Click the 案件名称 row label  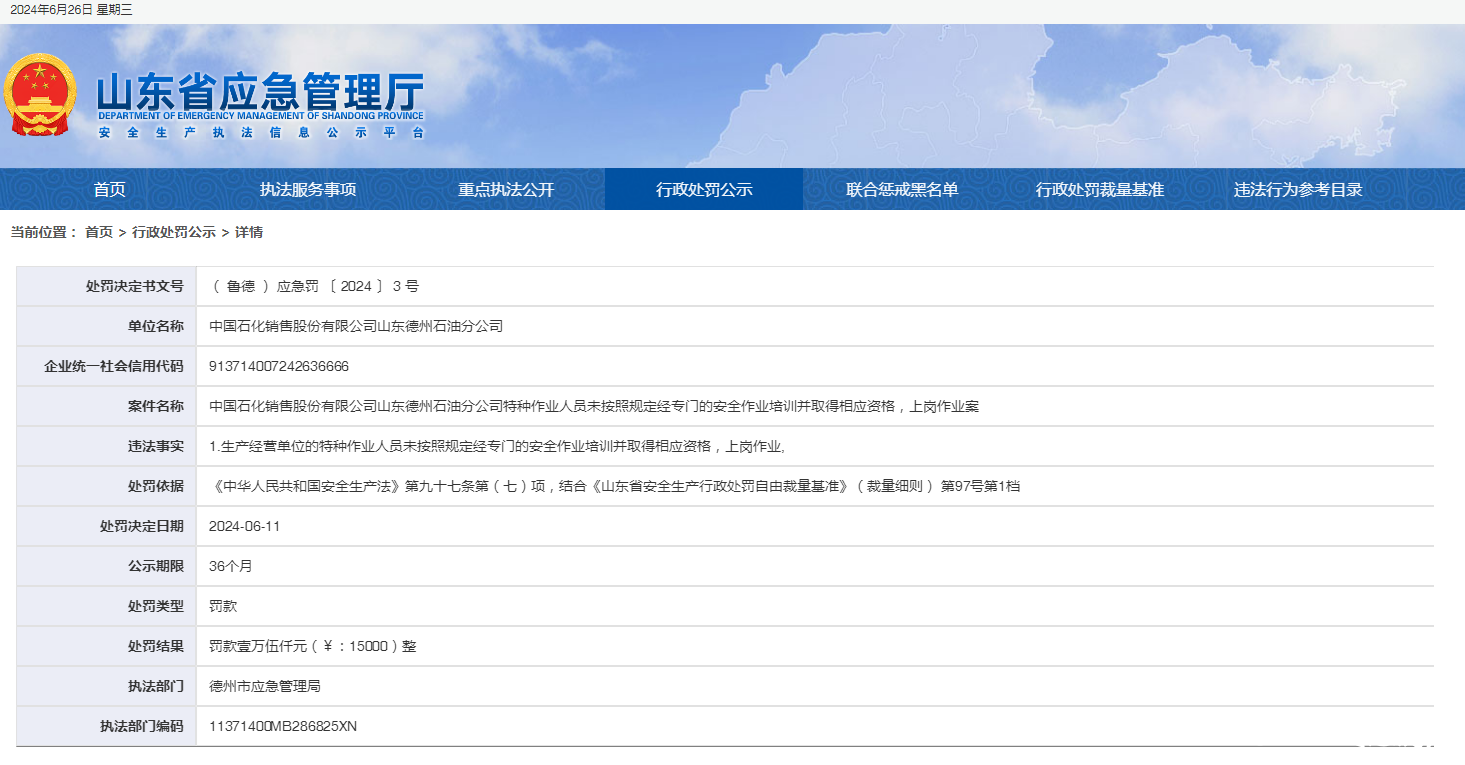click(156, 406)
